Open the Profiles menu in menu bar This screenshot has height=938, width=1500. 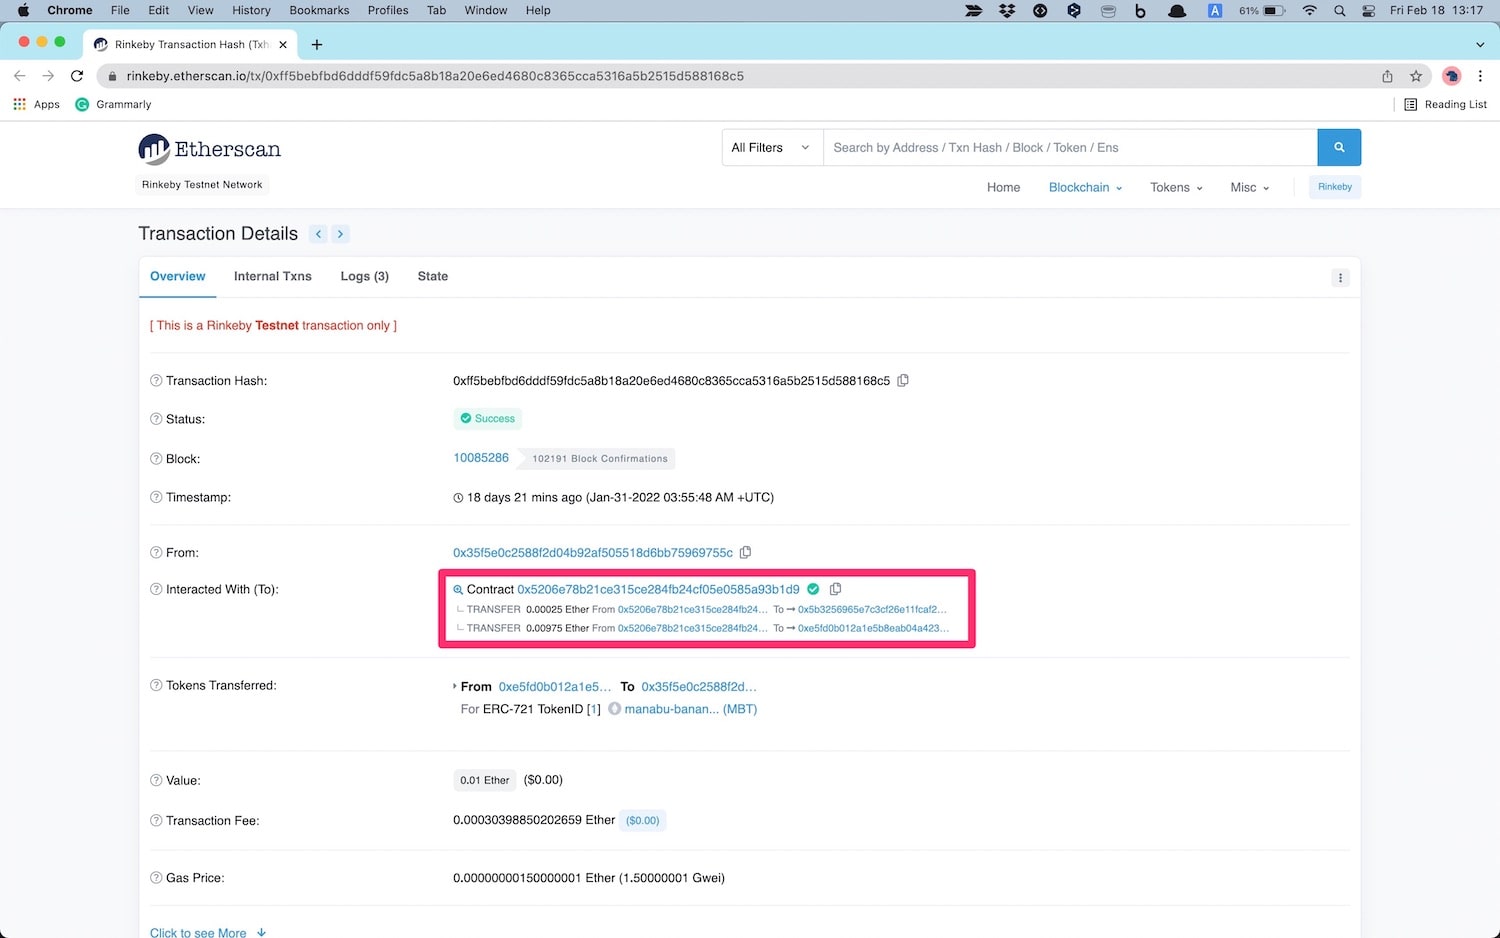[388, 10]
